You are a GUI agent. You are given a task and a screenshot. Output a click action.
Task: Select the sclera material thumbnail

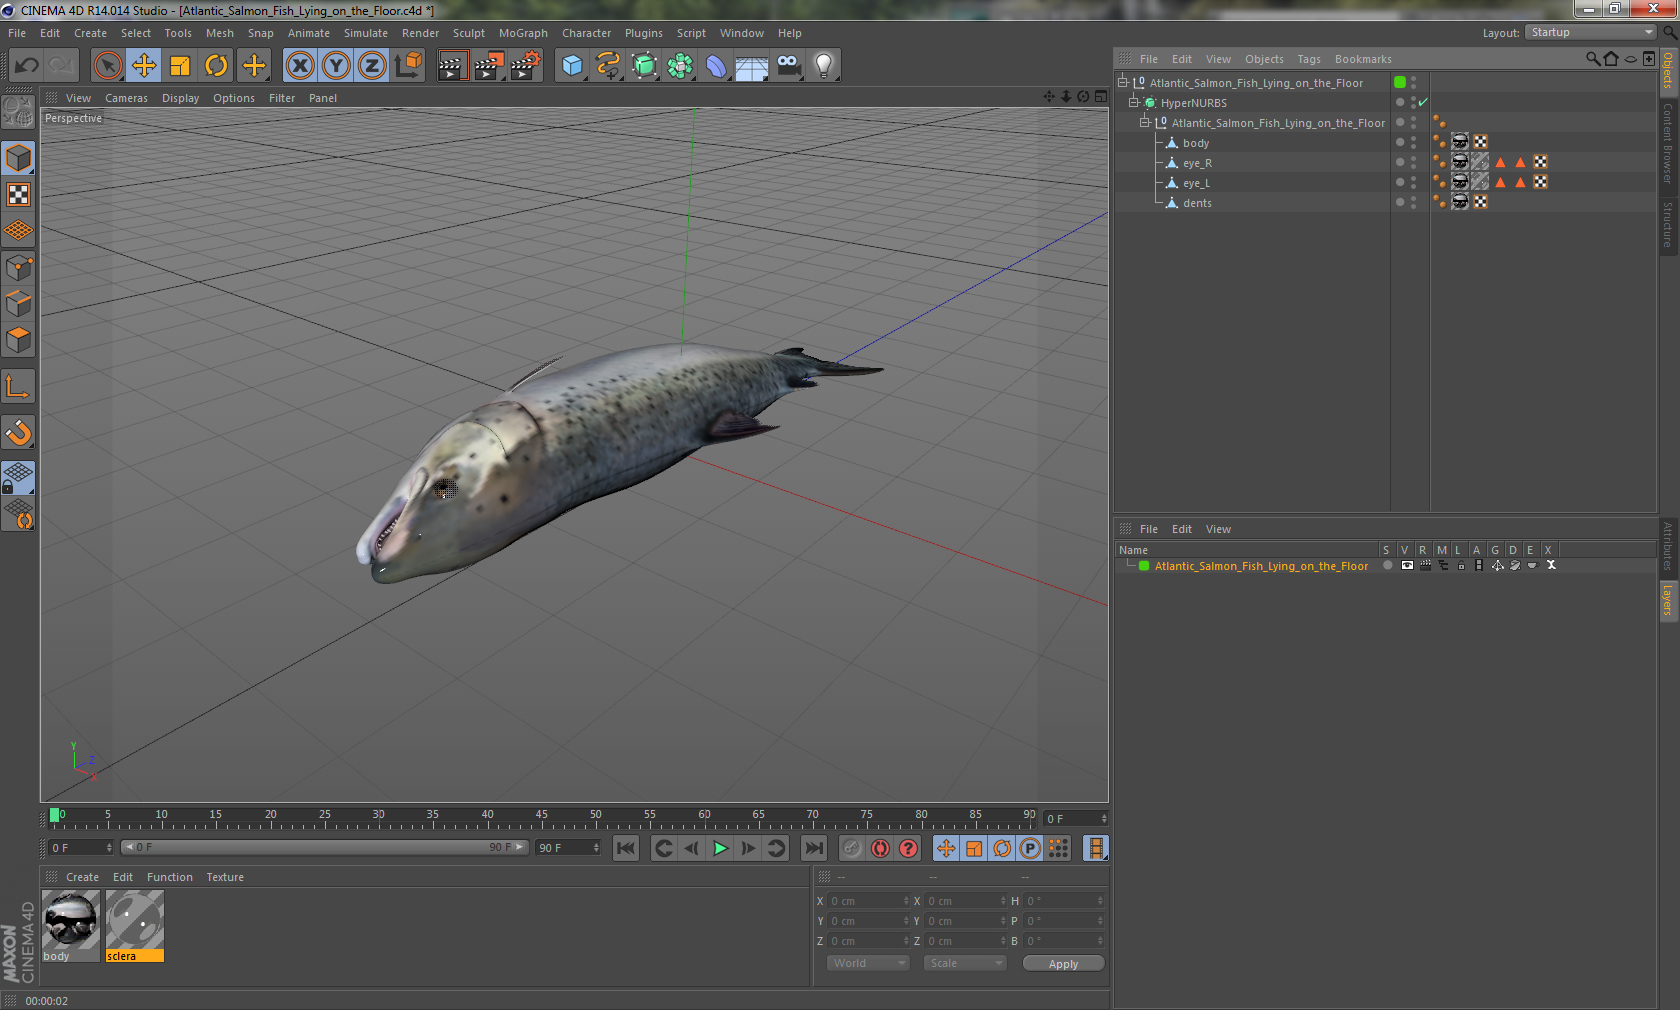(135, 921)
